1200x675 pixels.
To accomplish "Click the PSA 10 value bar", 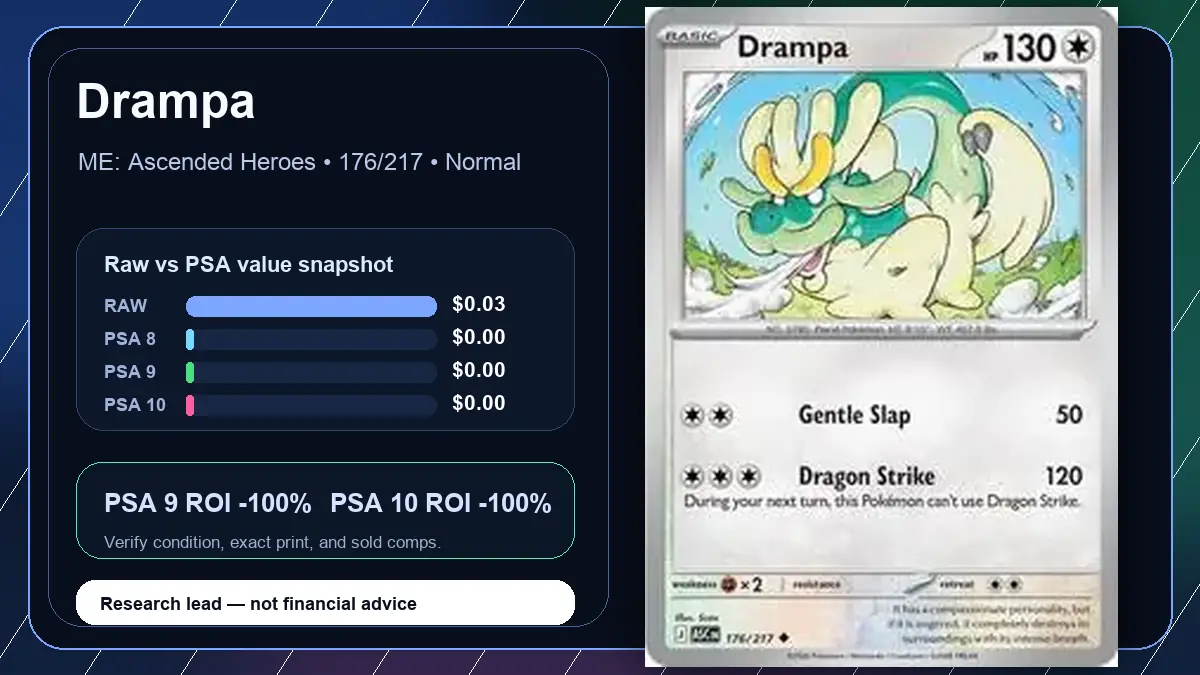I will (311, 405).
